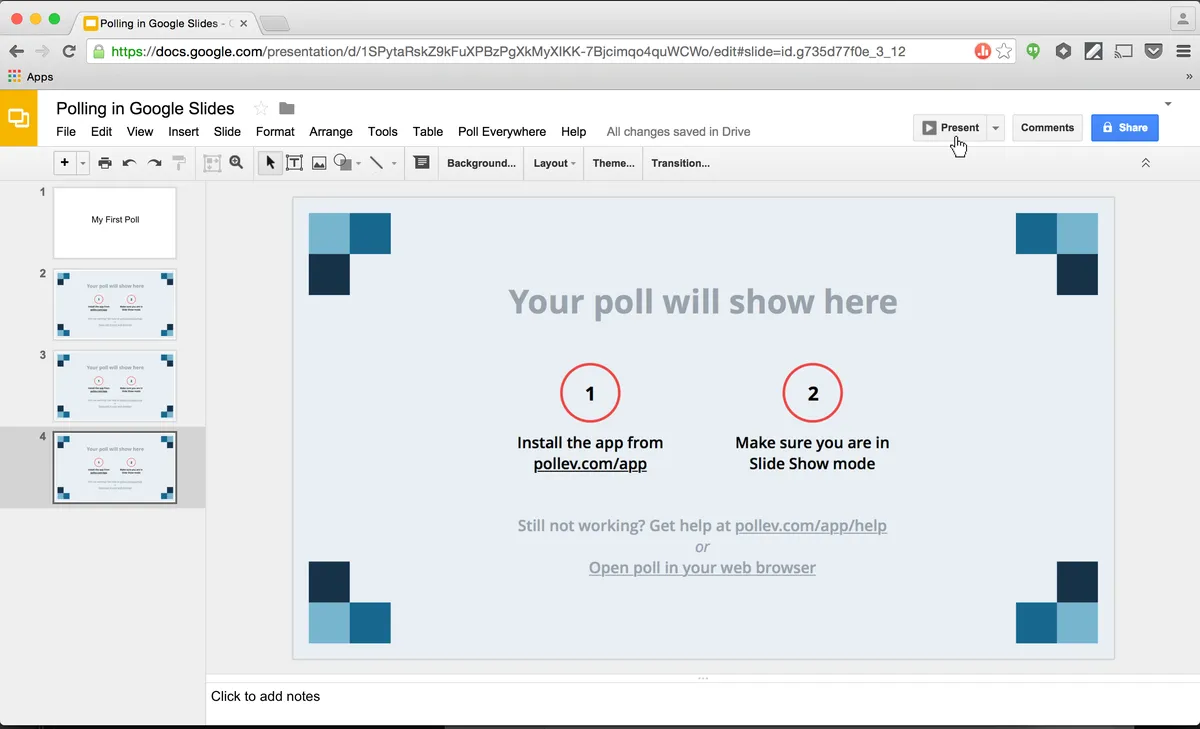1200x729 pixels.
Task: Select slide 3 thumbnail
Action: point(115,386)
